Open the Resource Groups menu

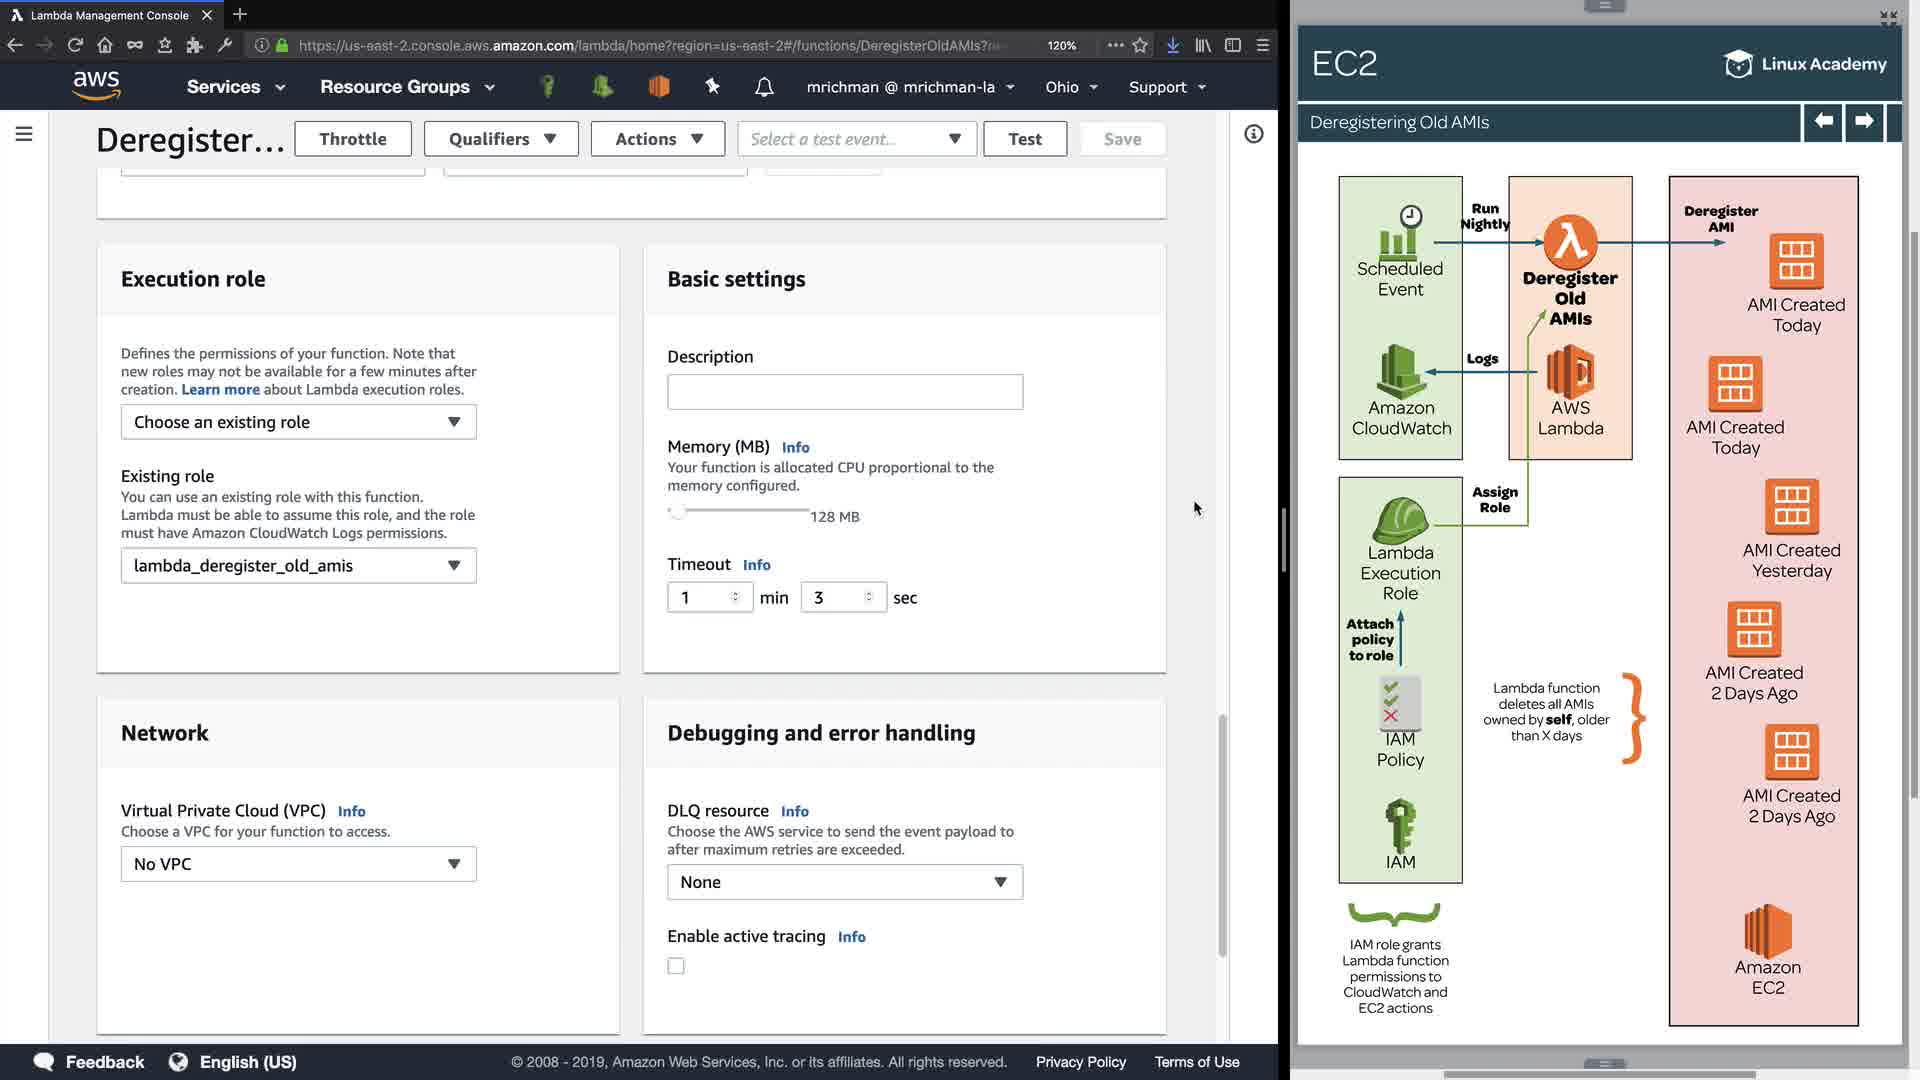pyautogui.click(x=407, y=87)
